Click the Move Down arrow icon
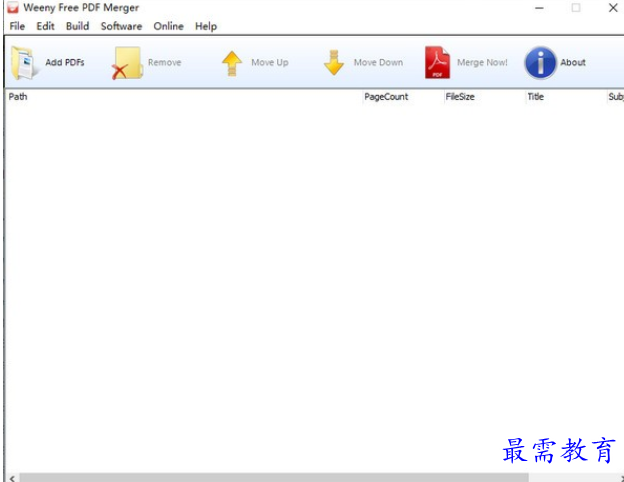 tap(334, 63)
